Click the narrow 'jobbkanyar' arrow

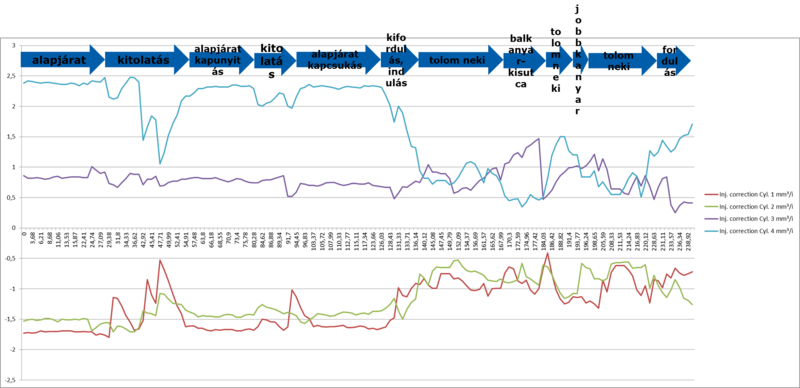581,60
